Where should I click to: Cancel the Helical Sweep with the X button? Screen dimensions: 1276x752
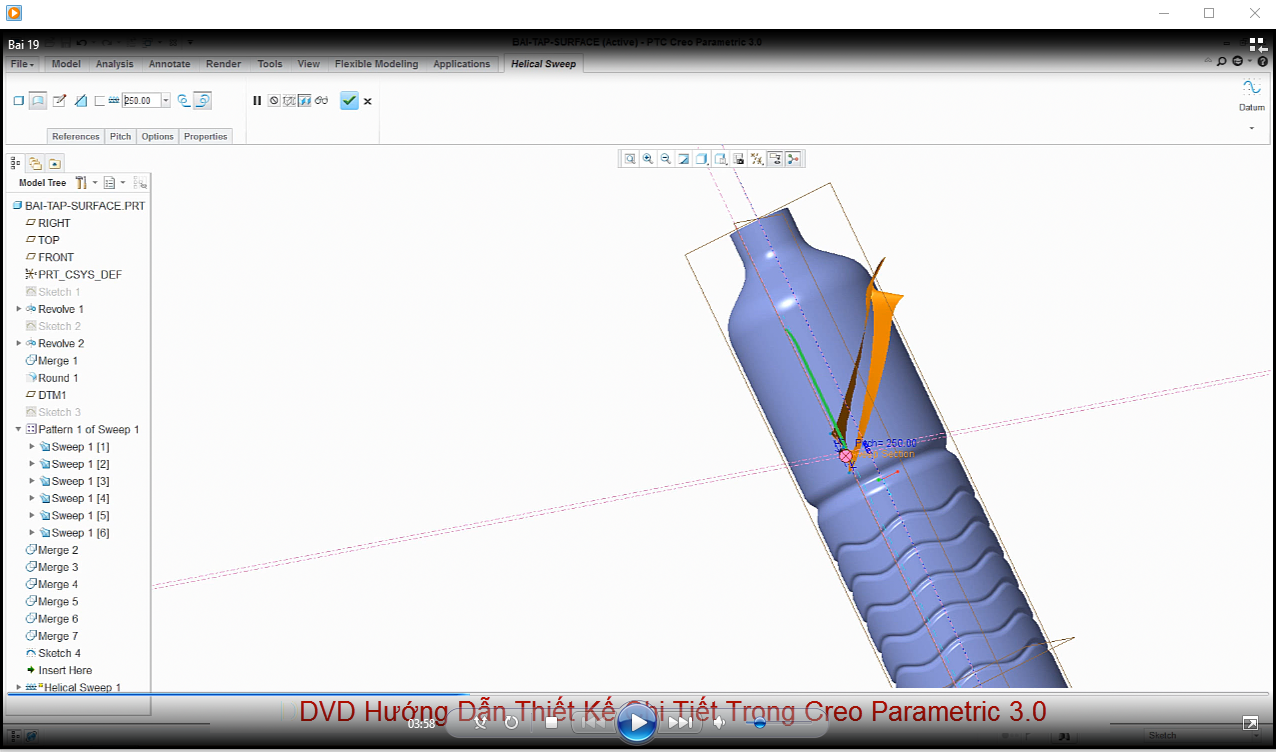367,100
